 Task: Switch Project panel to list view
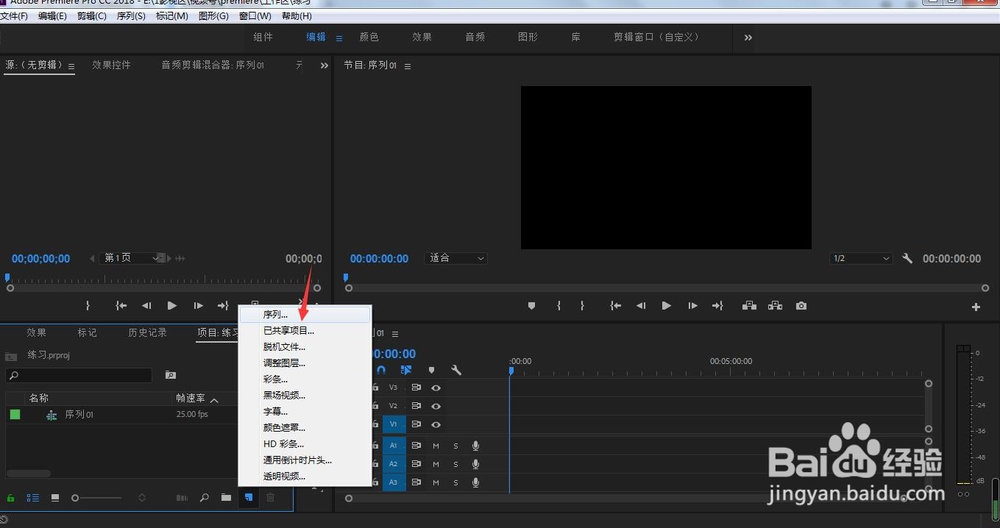point(33,497)
